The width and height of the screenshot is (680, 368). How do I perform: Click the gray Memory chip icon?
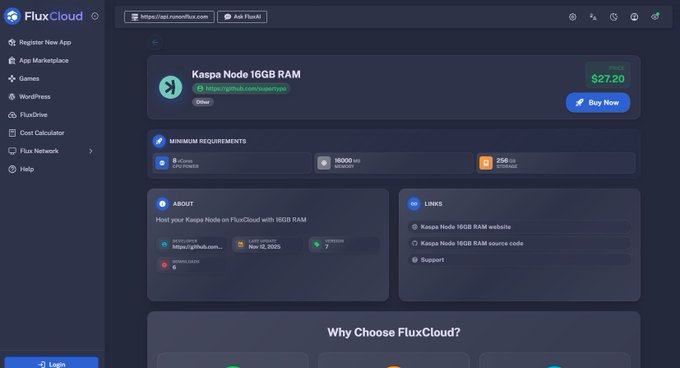click(x=324, y=163)
